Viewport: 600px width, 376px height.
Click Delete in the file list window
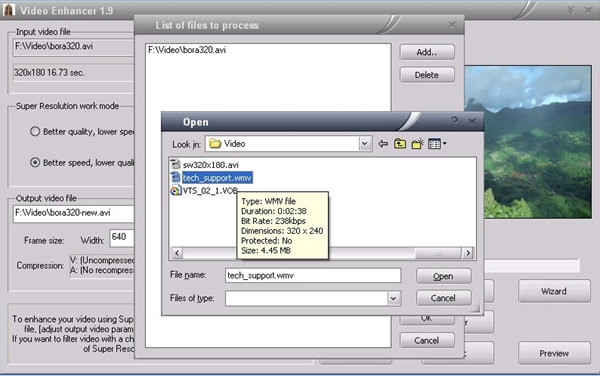(x=427, y=75)
